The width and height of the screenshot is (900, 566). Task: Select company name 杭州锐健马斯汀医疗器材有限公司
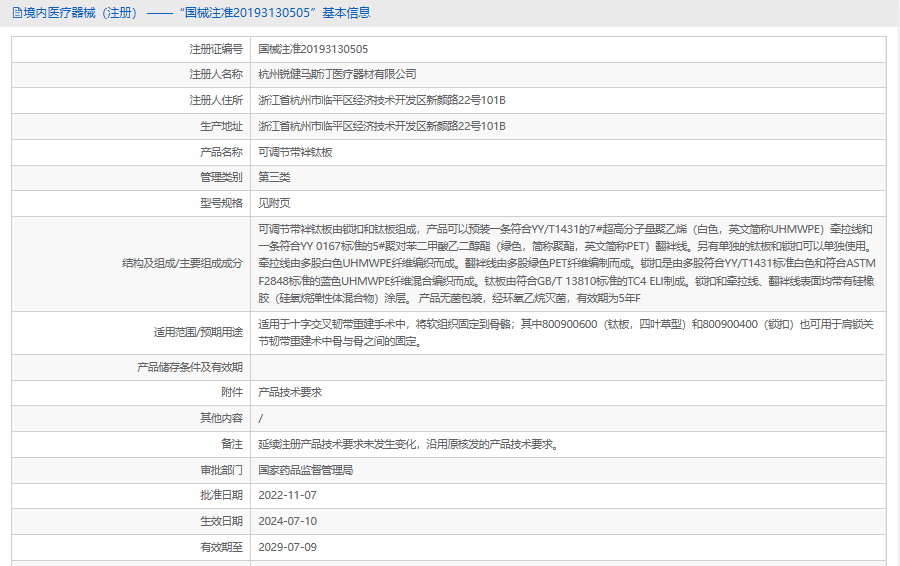337,75
